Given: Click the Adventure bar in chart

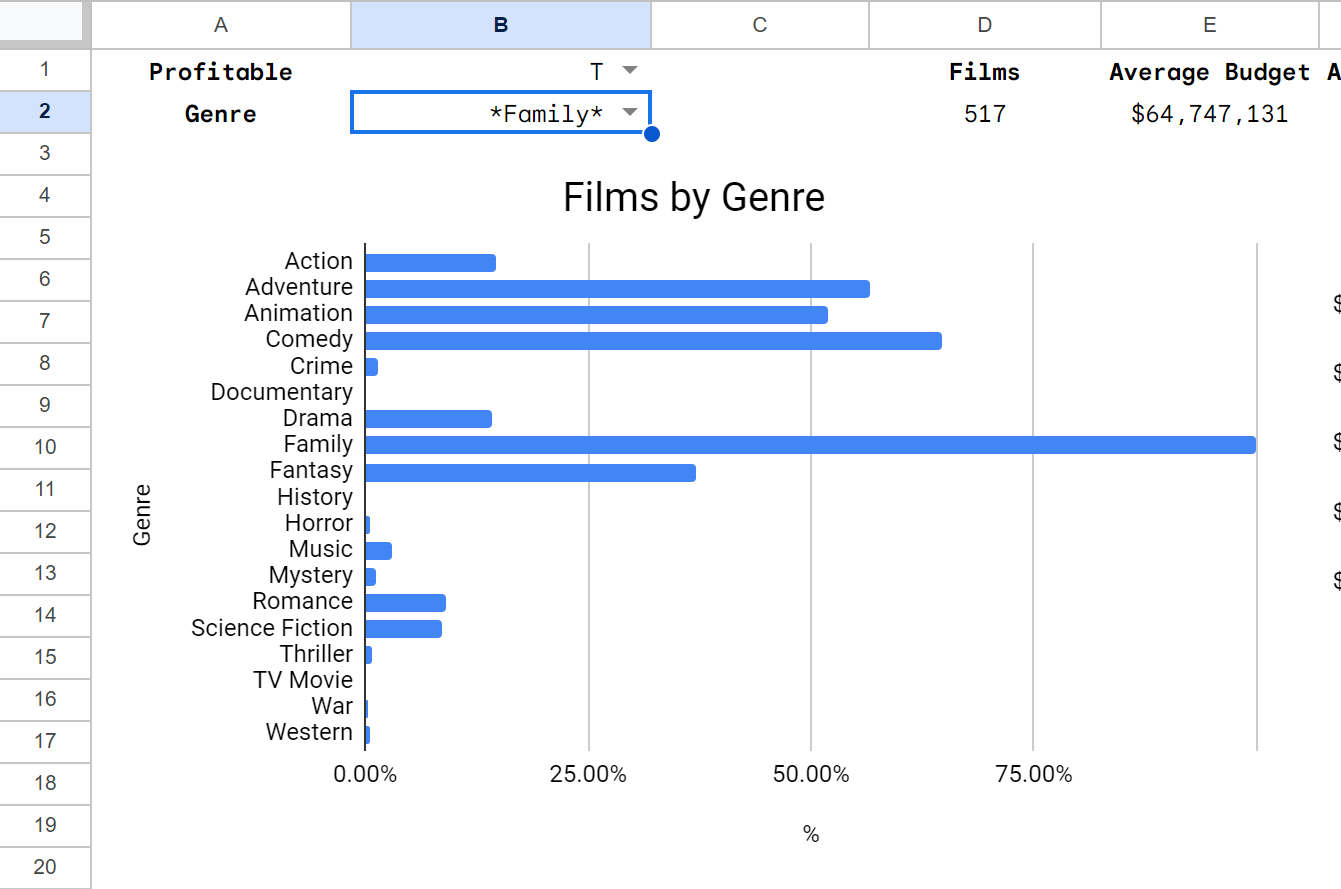Looking at the screenshot, I should [617, 289].
